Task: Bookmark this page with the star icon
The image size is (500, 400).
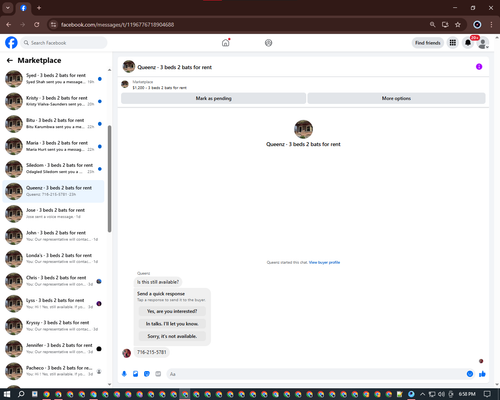Action: tap(458, 24)
